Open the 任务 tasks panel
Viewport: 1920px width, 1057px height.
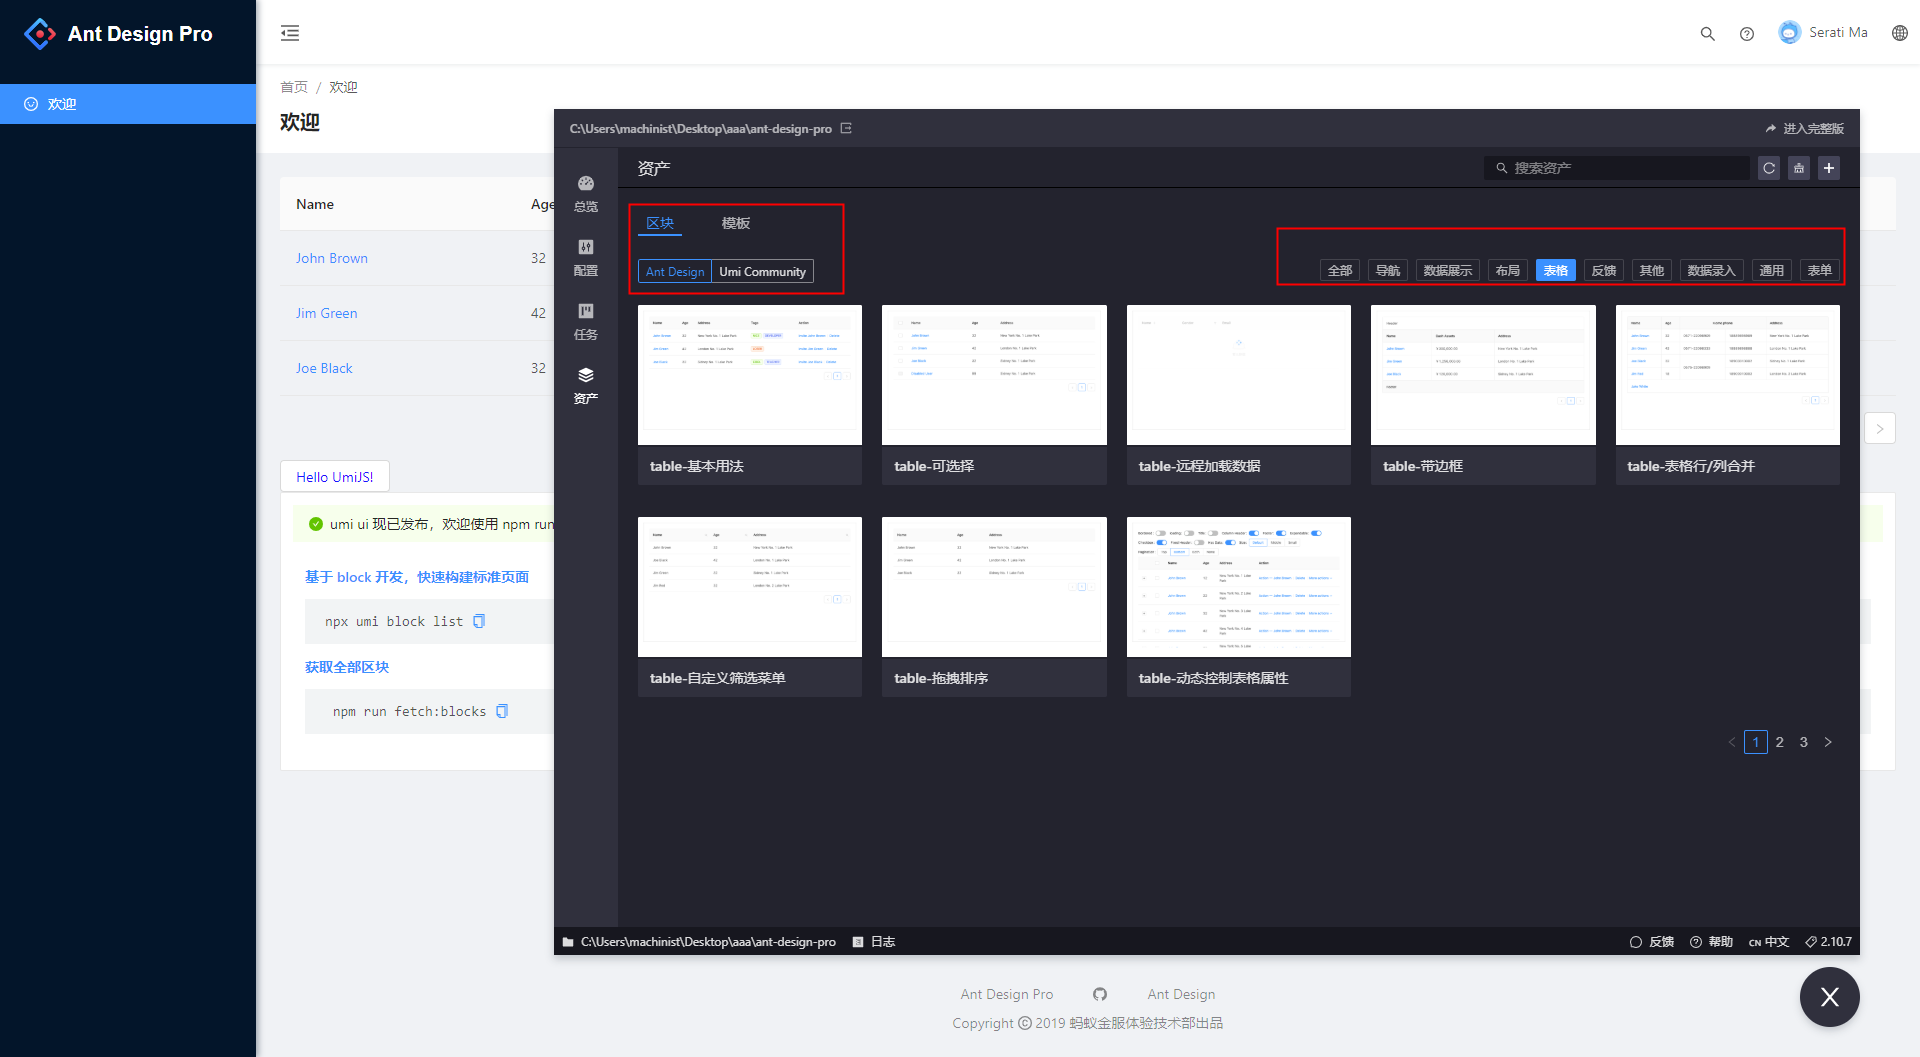click(586, 321)
